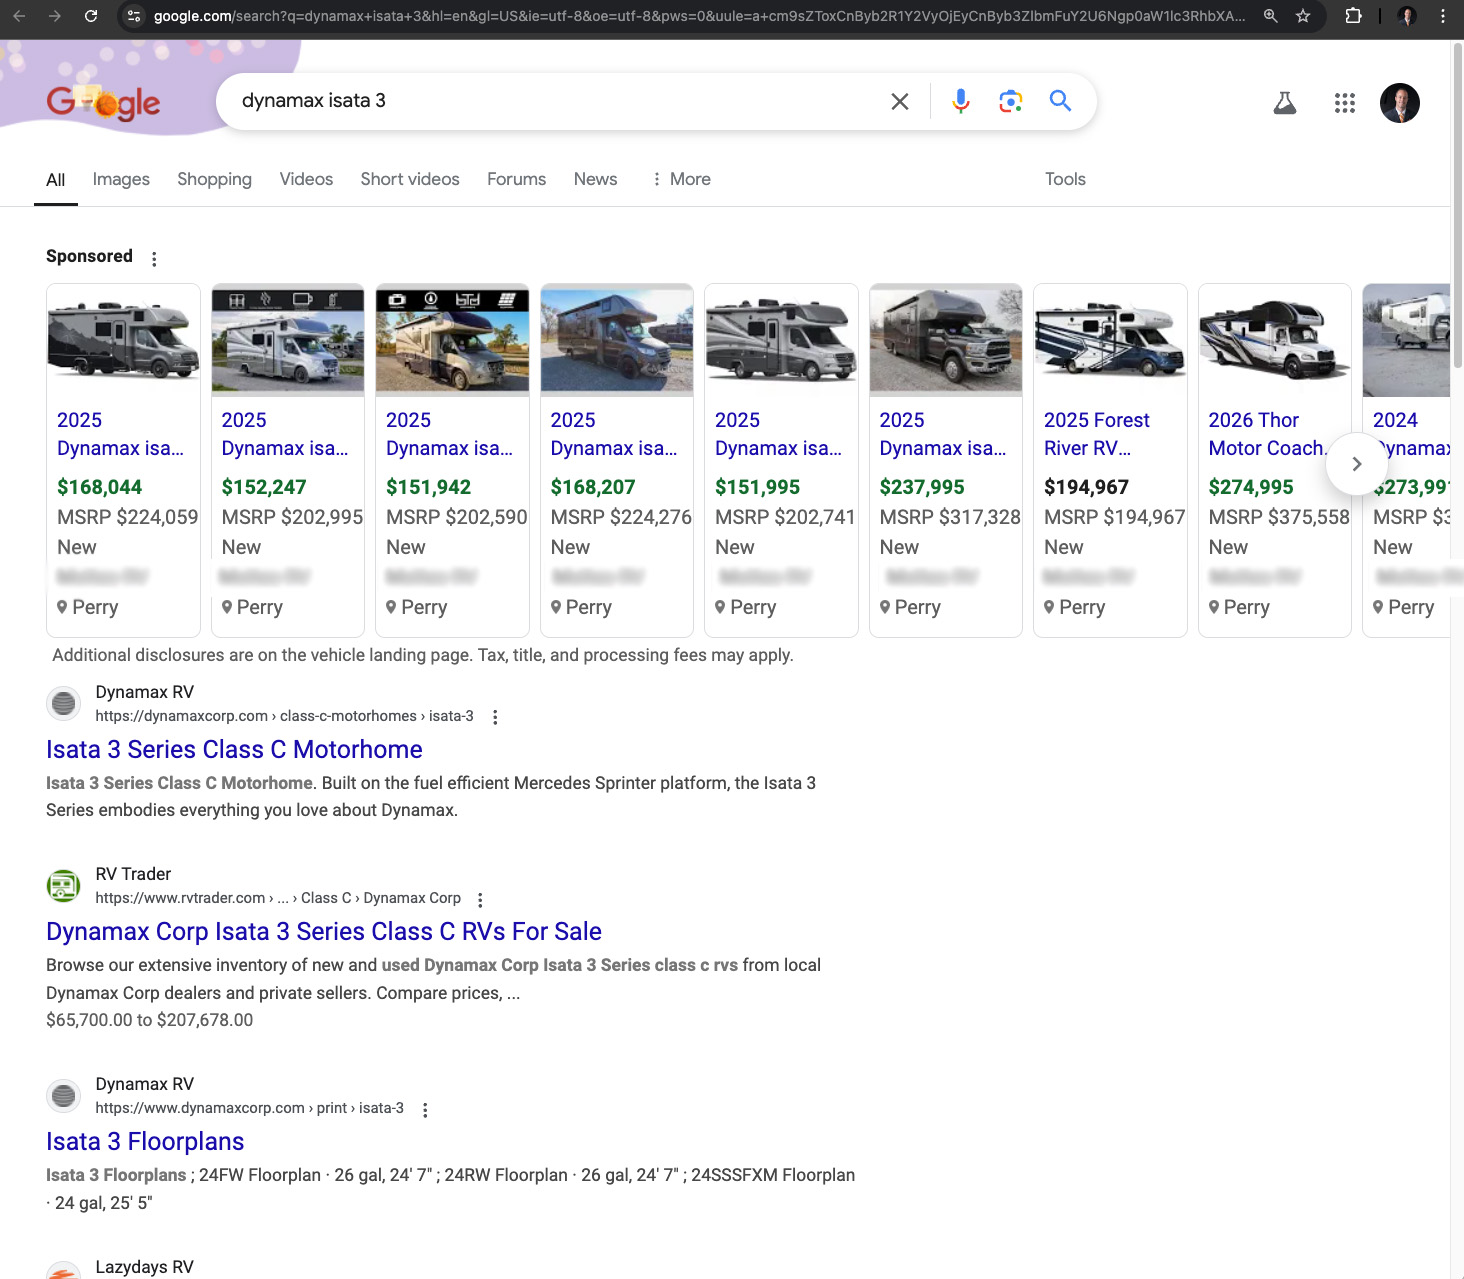Click the RV Trader source name
The height and width of the screenshot is (1279, 1464).
click(133, 874)
